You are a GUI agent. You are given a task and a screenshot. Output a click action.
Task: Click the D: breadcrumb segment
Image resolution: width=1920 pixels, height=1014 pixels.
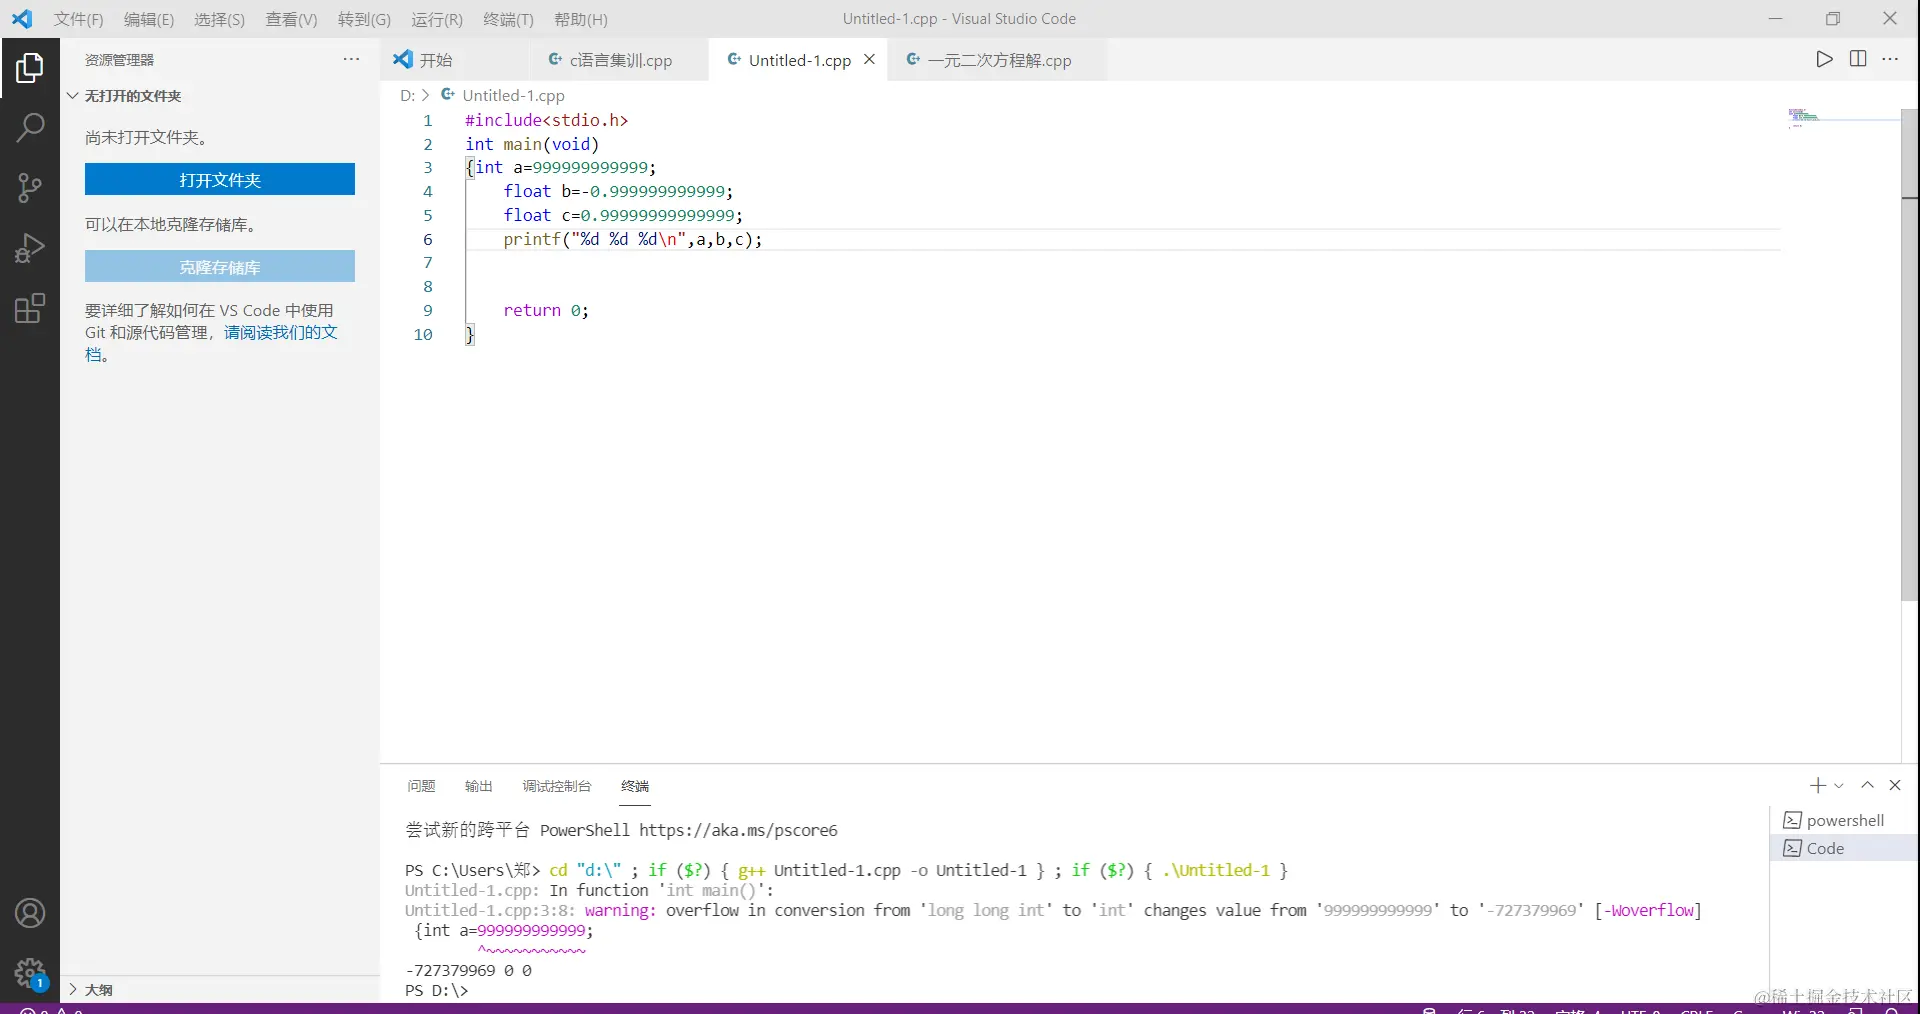click(x=407, y=95)
